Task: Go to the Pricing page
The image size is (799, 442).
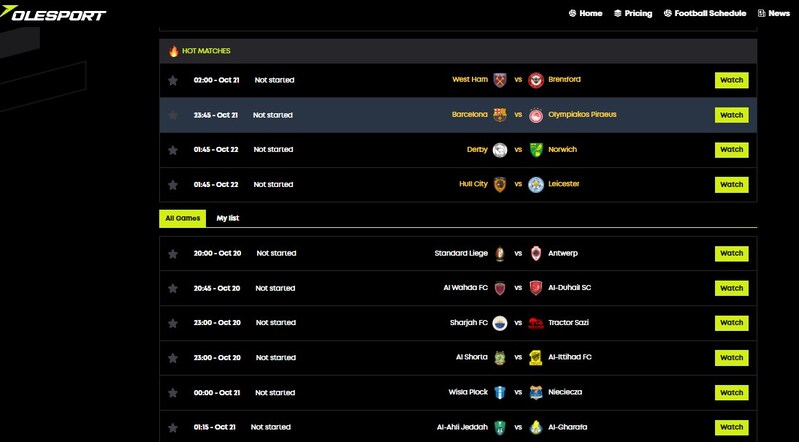Action: point(632,13)
